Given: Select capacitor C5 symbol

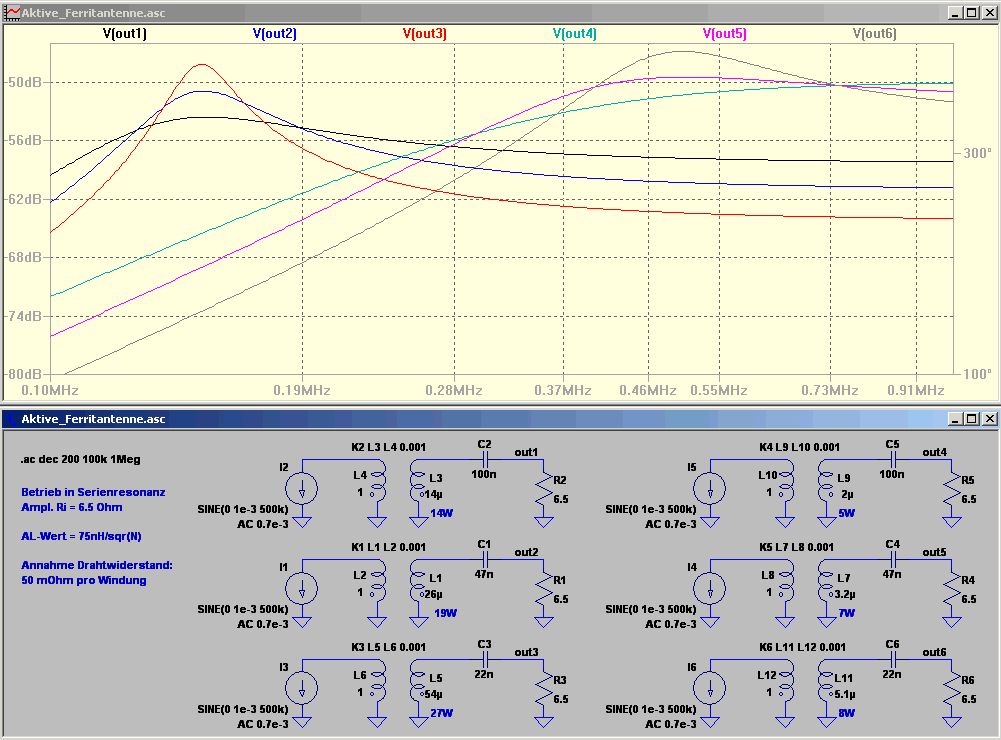Looking at the screenshot, I should pyautogui.click(x=892, y=460).
